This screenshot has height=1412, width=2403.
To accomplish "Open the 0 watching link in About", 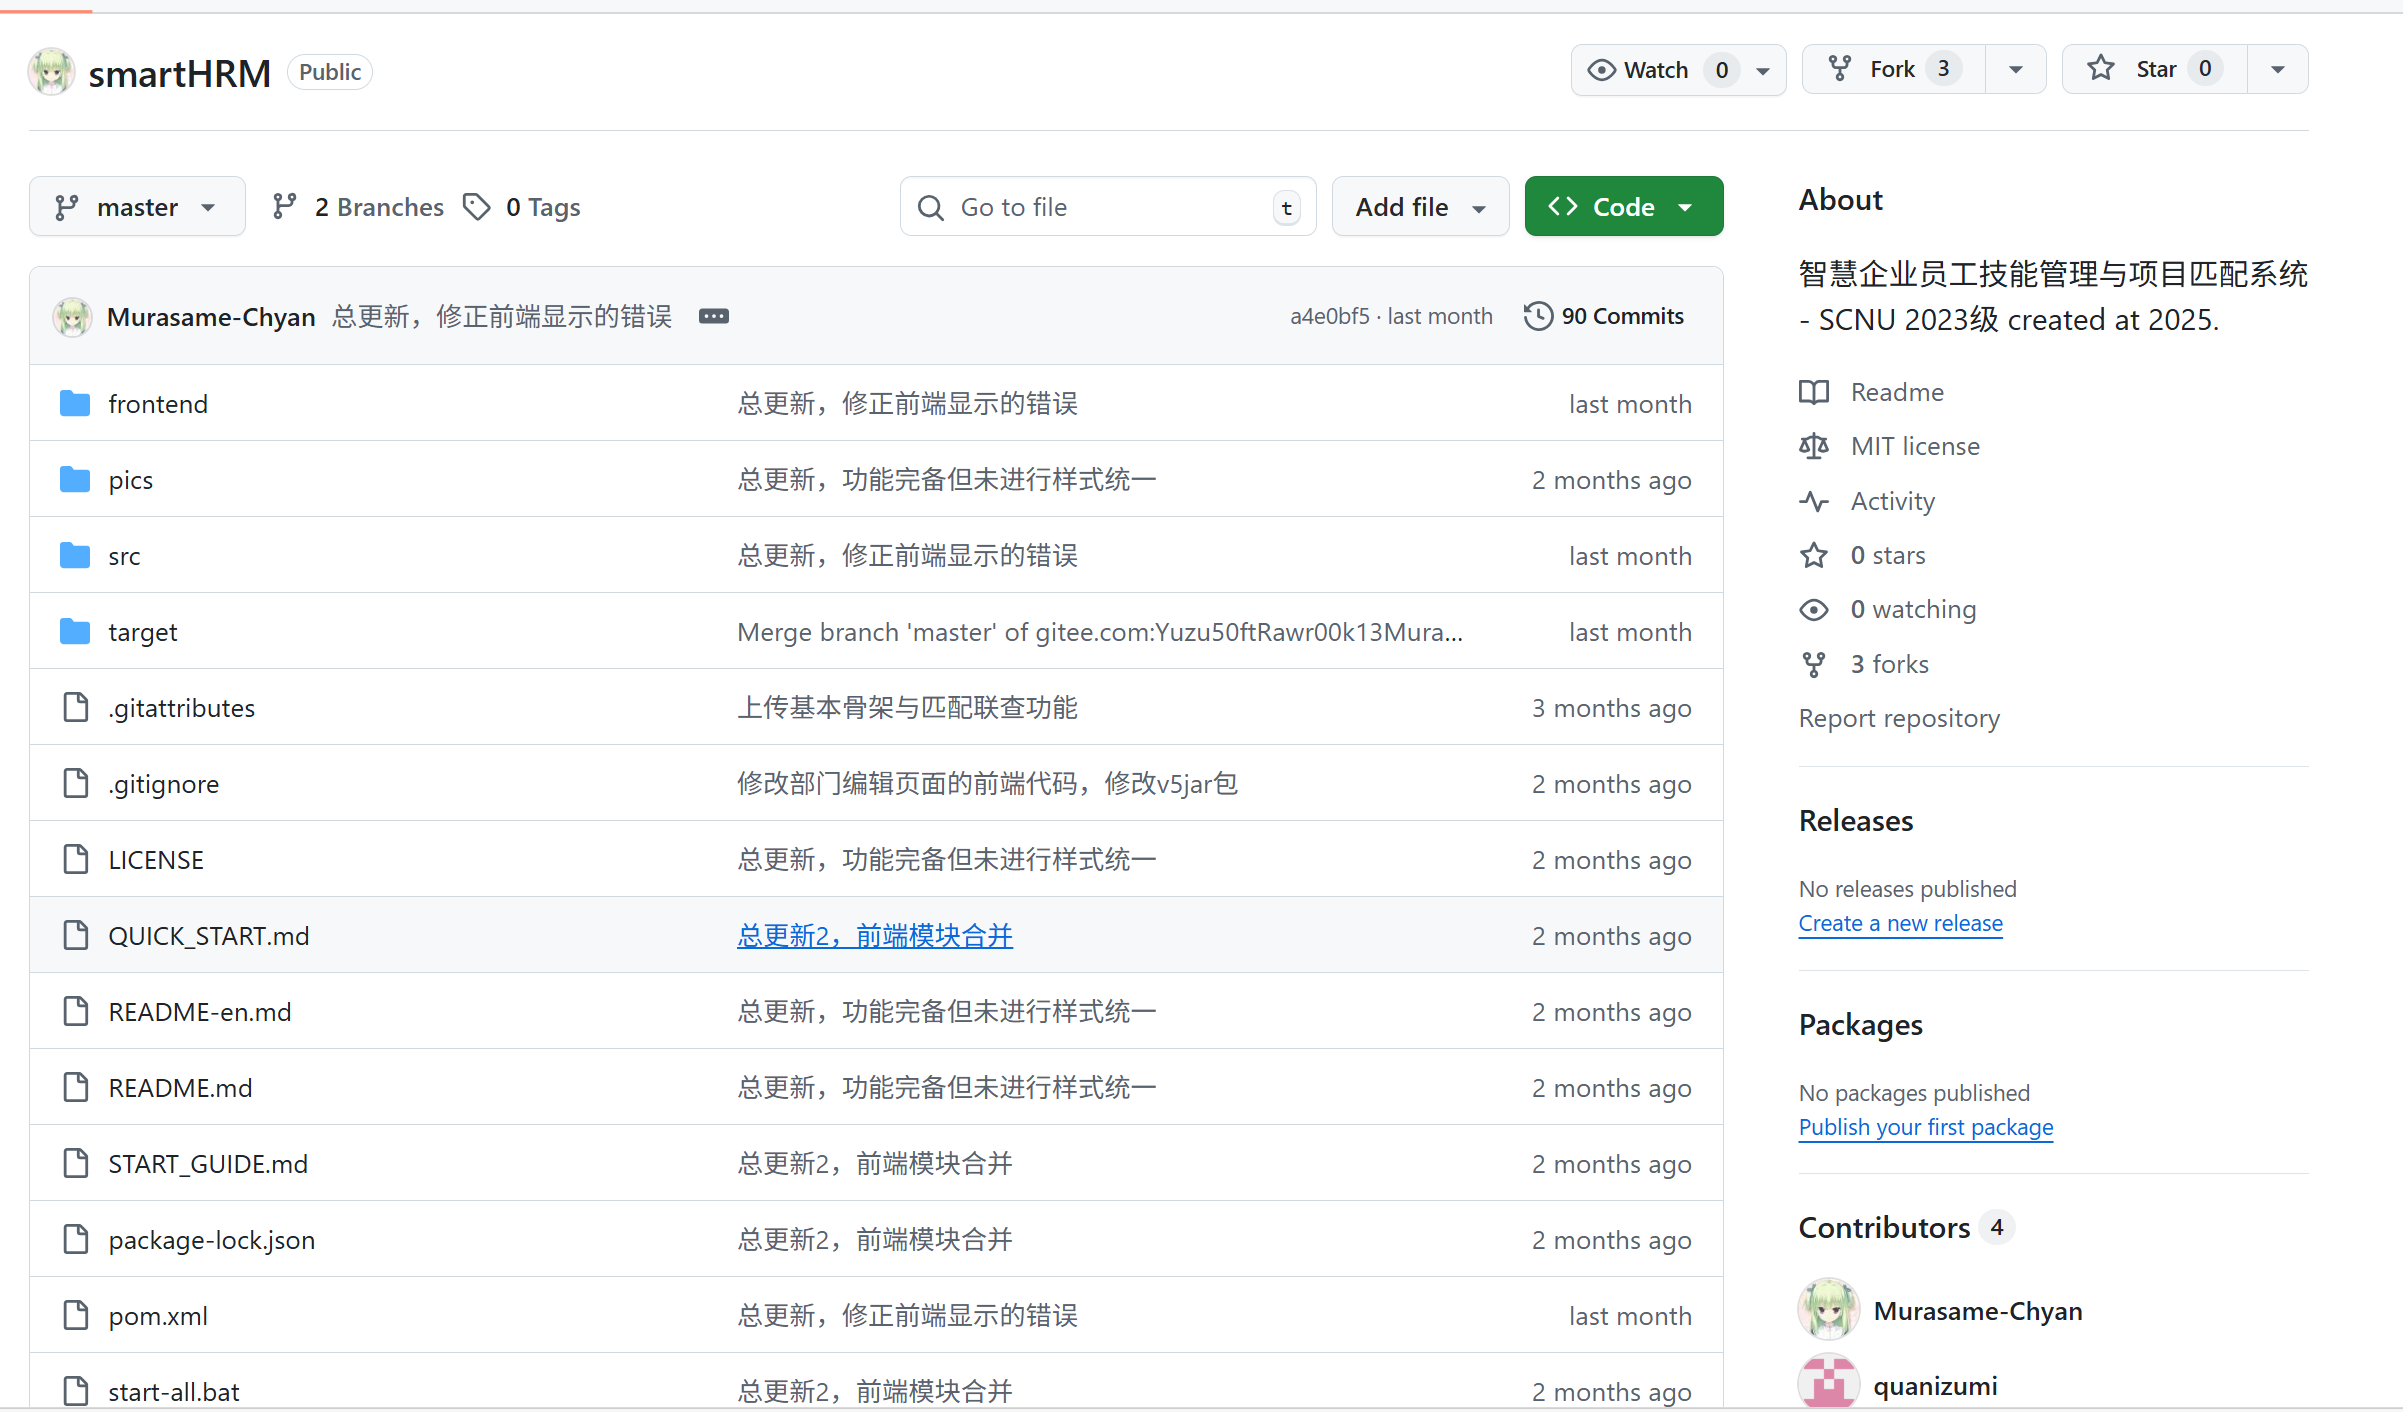I will coord(1913,609).
